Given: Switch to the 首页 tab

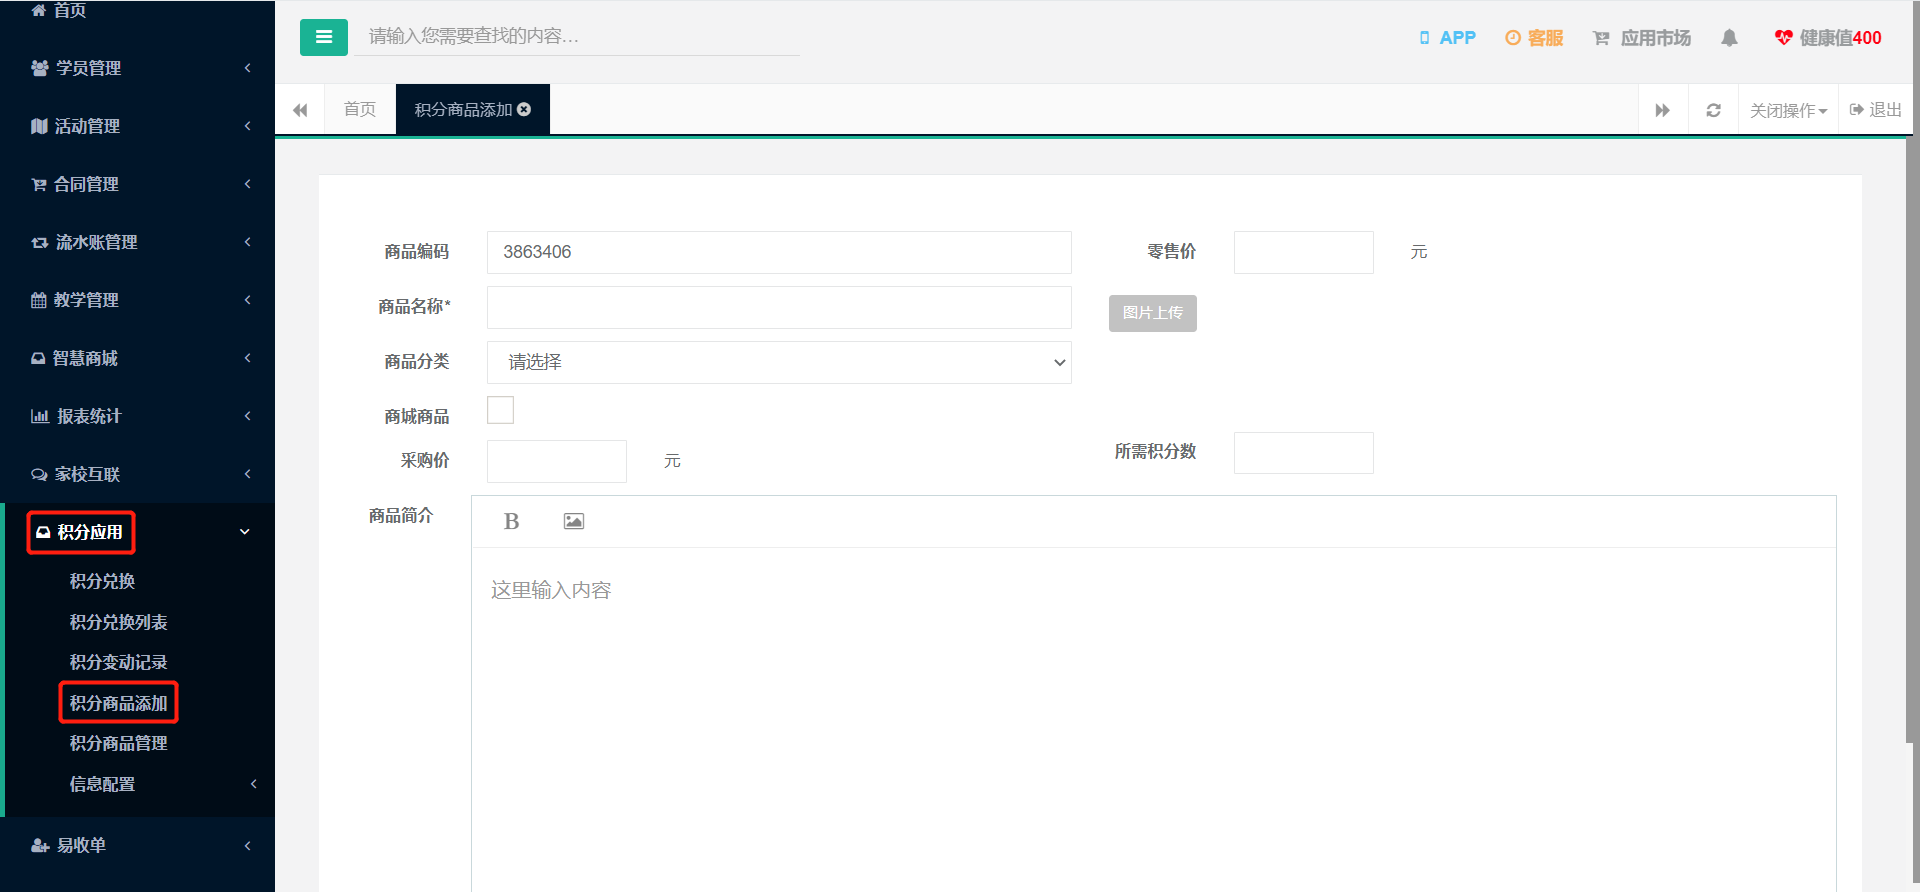Looking at the screenshot, I should pos(360,109).
